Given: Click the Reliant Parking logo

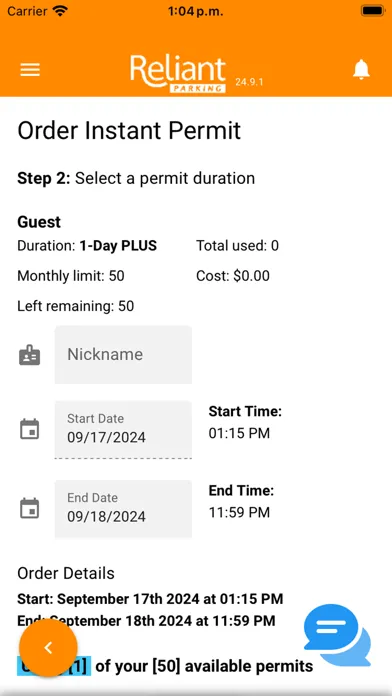Looking at the screenshot, I should click(x=178, y=74).
